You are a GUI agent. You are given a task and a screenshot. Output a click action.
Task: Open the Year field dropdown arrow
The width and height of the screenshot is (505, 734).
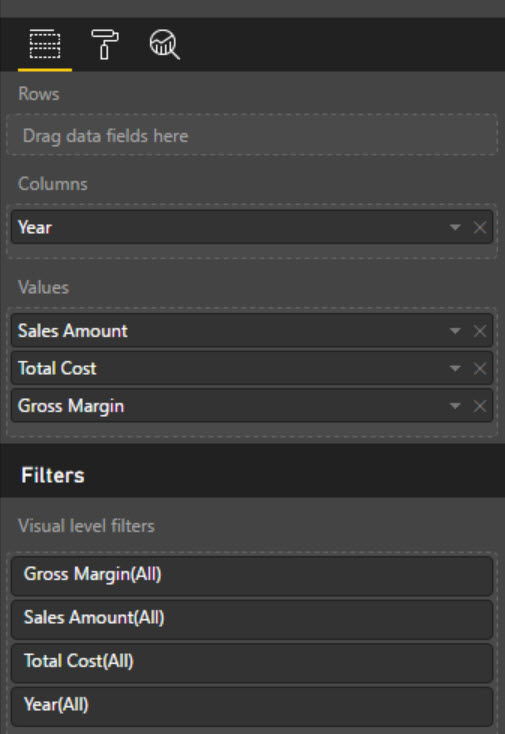coord(454,228)
